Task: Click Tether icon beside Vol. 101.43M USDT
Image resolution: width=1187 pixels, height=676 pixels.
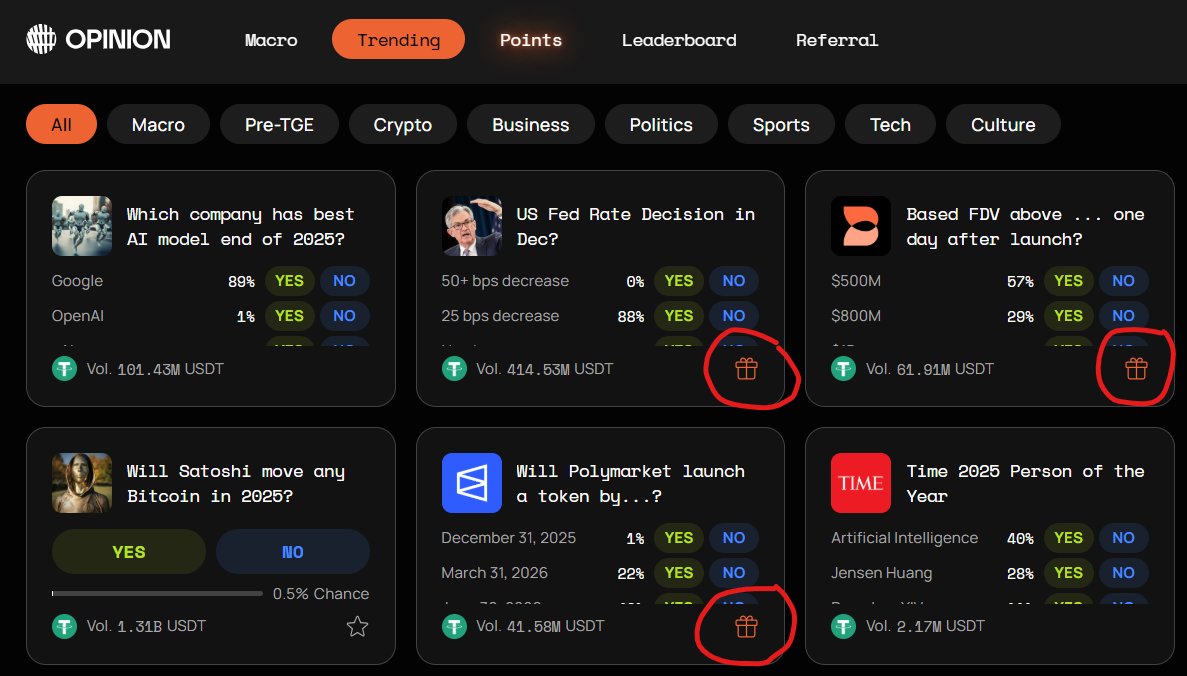Action: [64, 369]
